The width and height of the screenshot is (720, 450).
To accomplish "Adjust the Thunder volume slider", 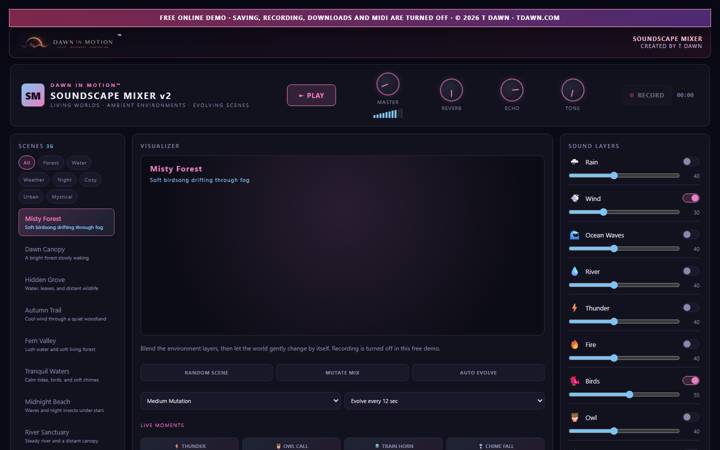I will point(624,321).
